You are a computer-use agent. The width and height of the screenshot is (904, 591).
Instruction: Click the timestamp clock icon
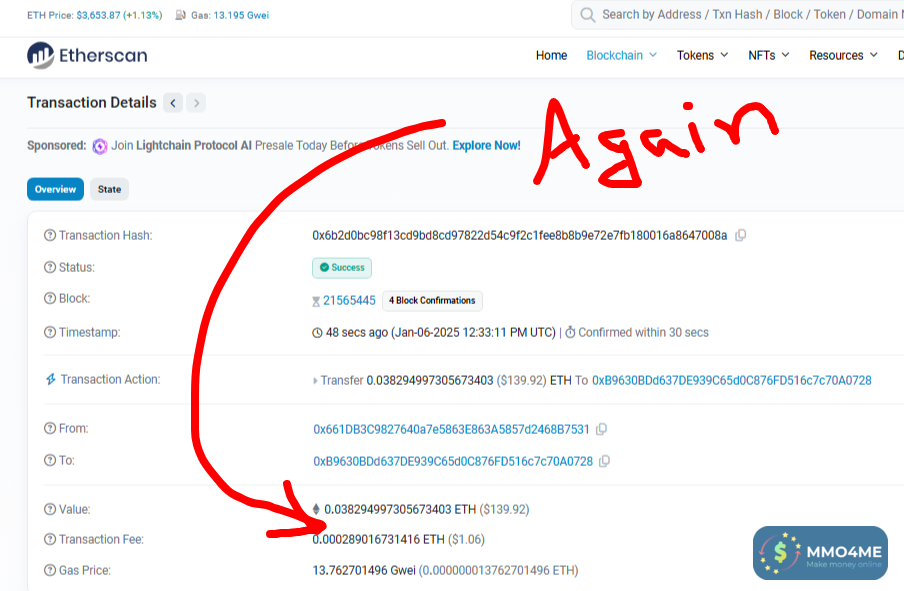pos(317,333)
